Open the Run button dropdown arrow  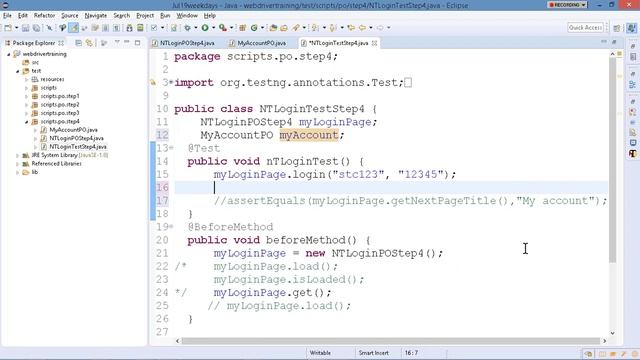(x=213, y=28)
